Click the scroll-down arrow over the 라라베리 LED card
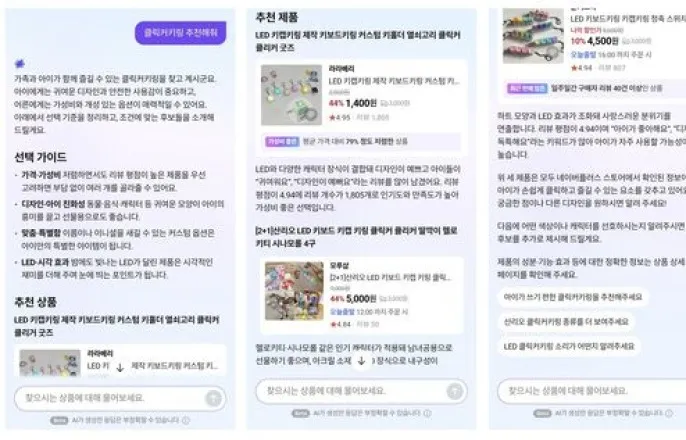 (x=120, y=368)
